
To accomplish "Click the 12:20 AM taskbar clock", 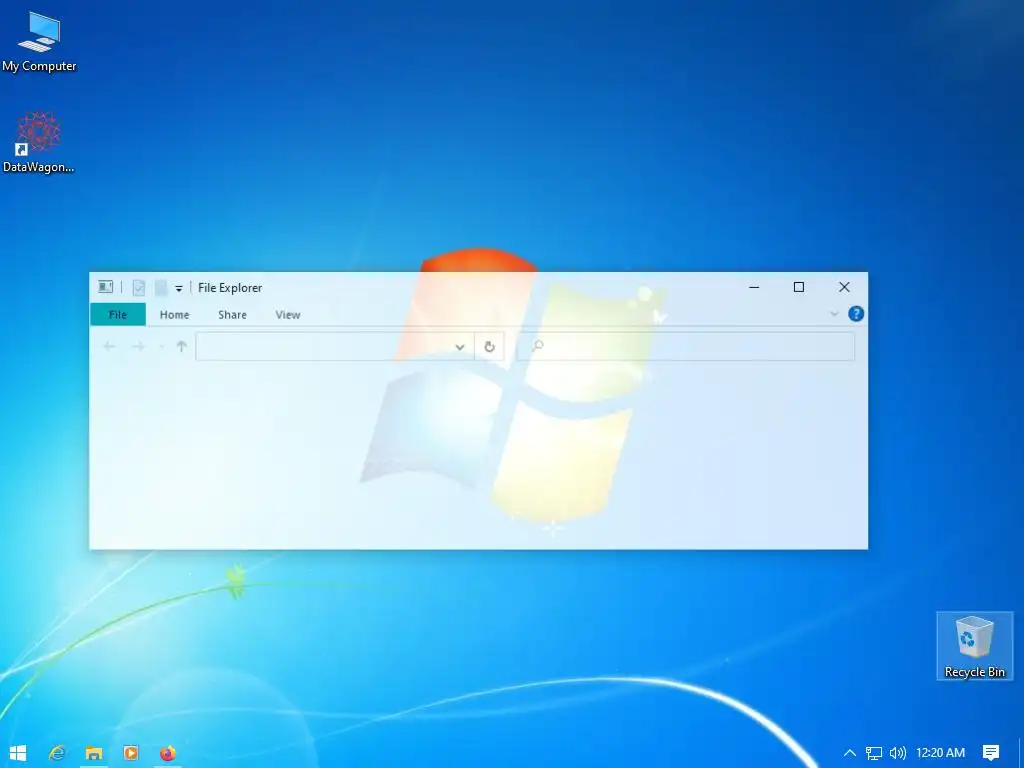I will pyautogui.click(x=940, y=753).
